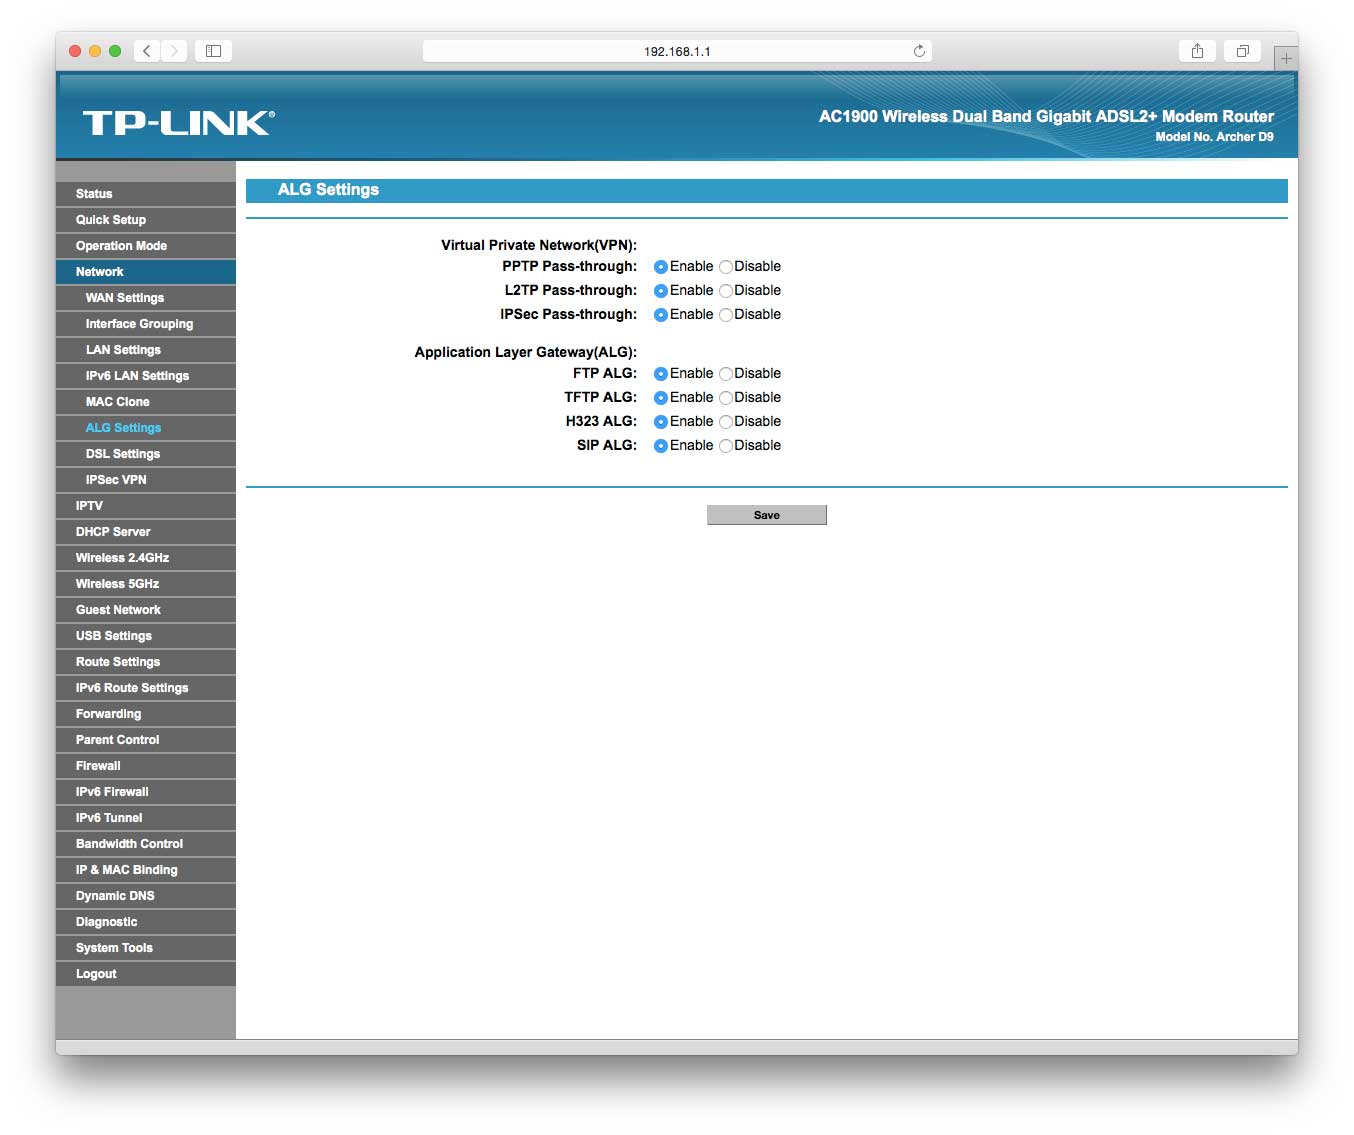
Task: Disable SIP ALG
Action: tap(726, 446)
